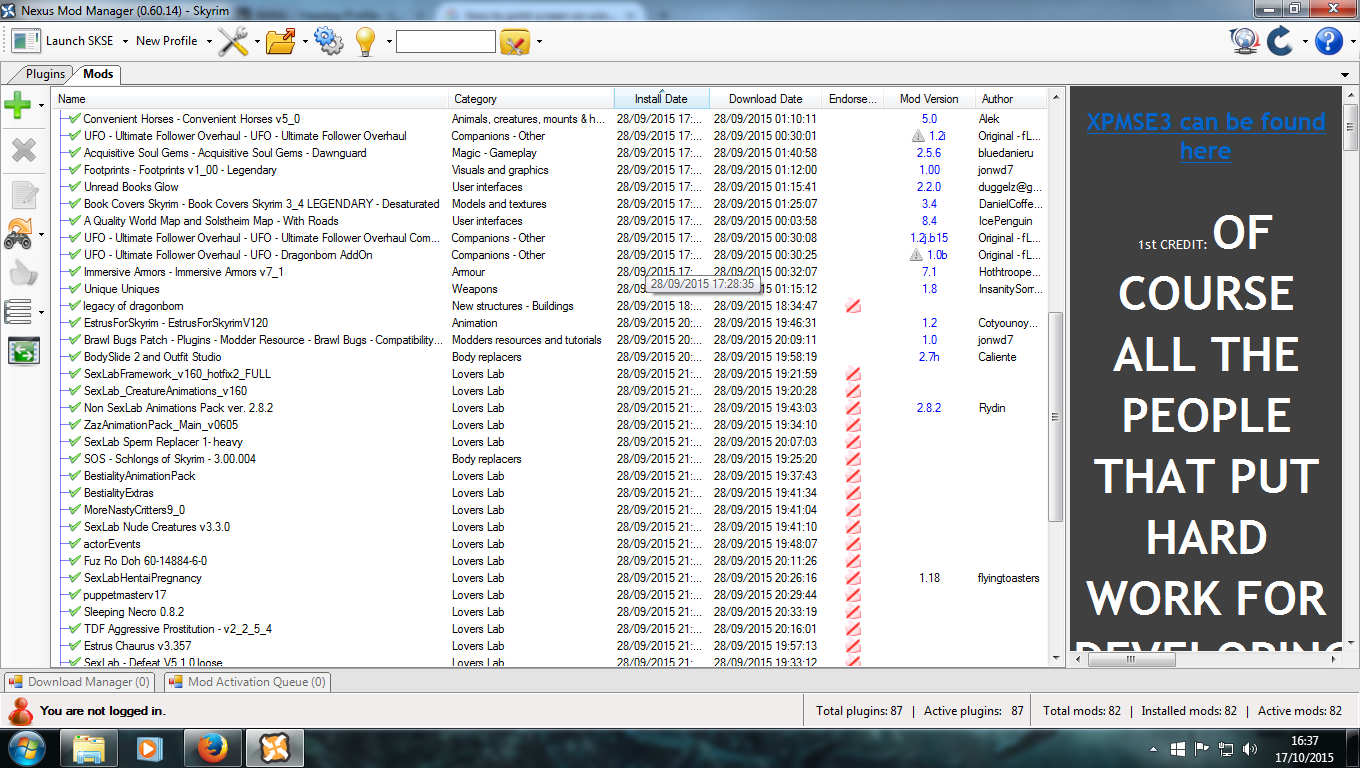Open dropdown arrow next to folder icon

[x=305, y=42]
